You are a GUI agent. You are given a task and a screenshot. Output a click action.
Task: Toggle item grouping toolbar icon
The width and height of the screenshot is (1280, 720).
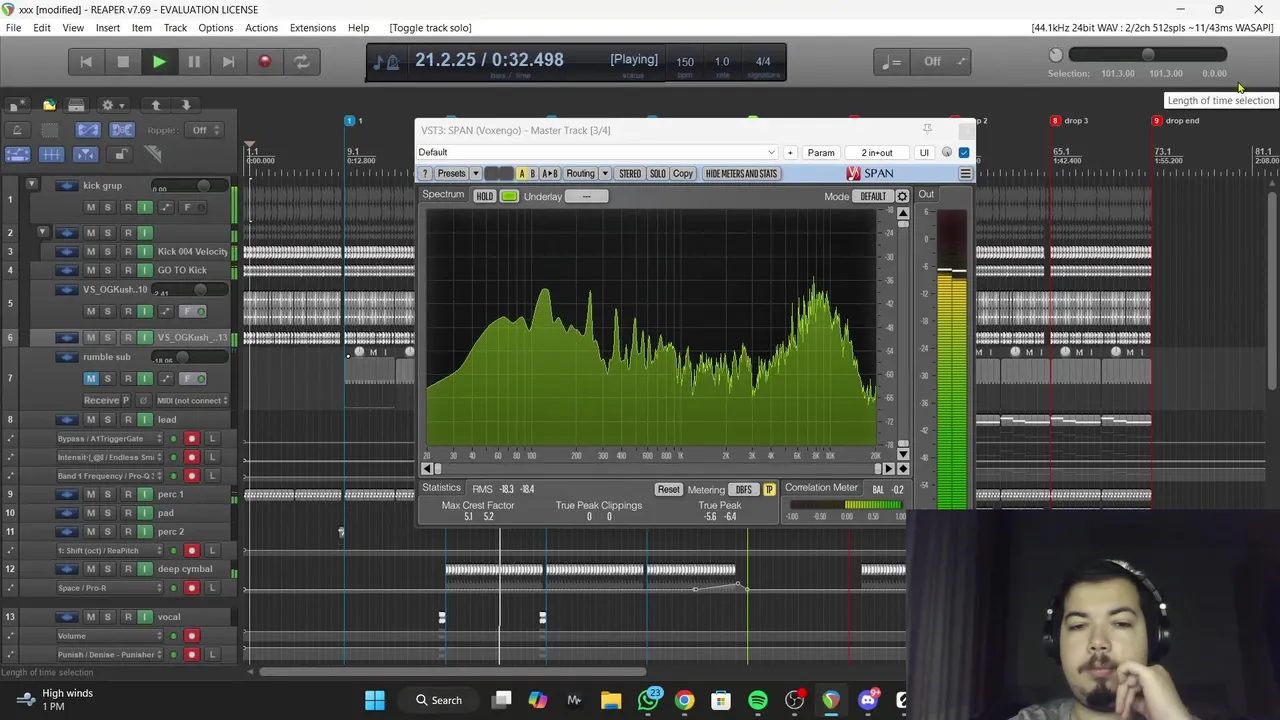tap(122, 130)
